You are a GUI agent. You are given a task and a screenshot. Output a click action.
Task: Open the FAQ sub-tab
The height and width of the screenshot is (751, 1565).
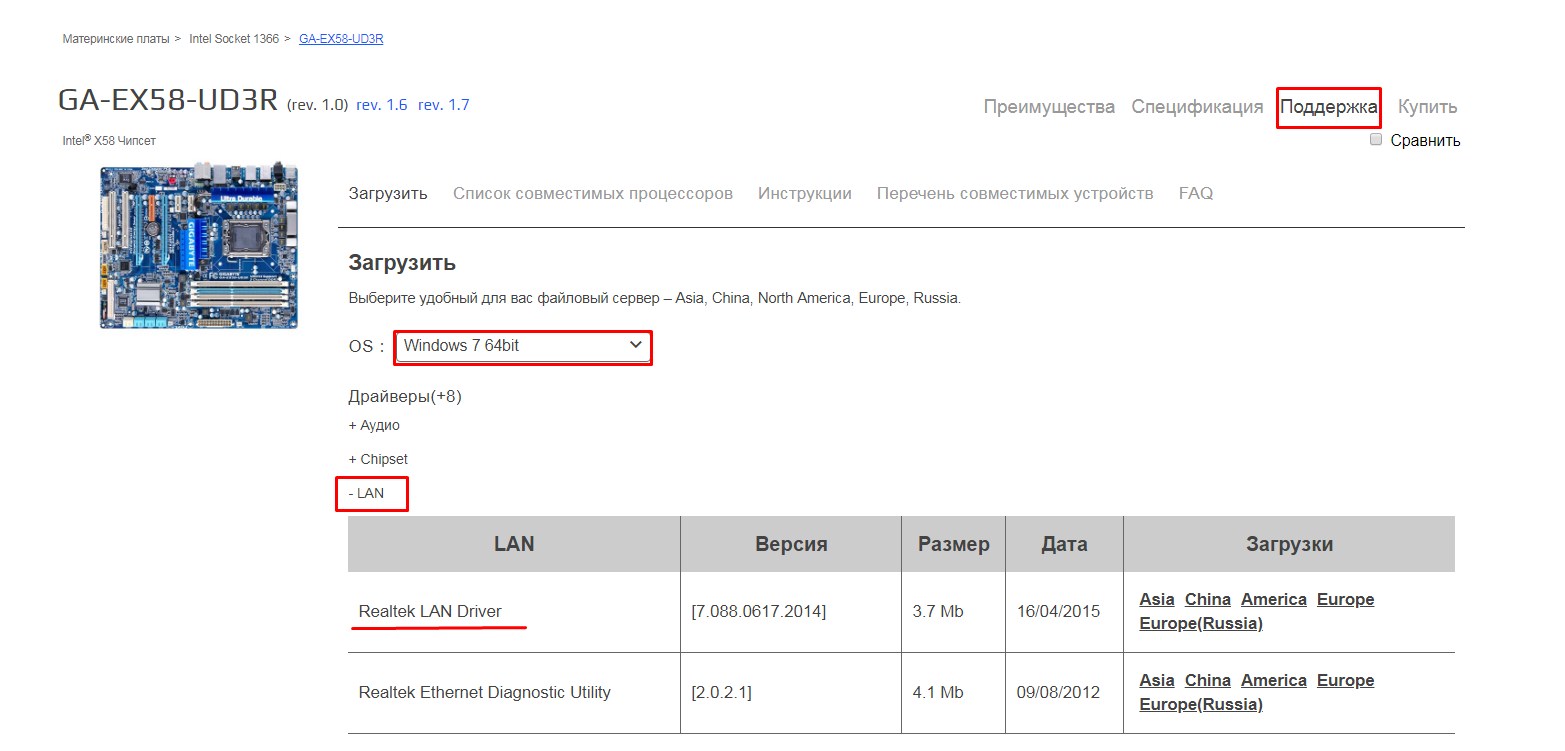(x=1196, y=193)
